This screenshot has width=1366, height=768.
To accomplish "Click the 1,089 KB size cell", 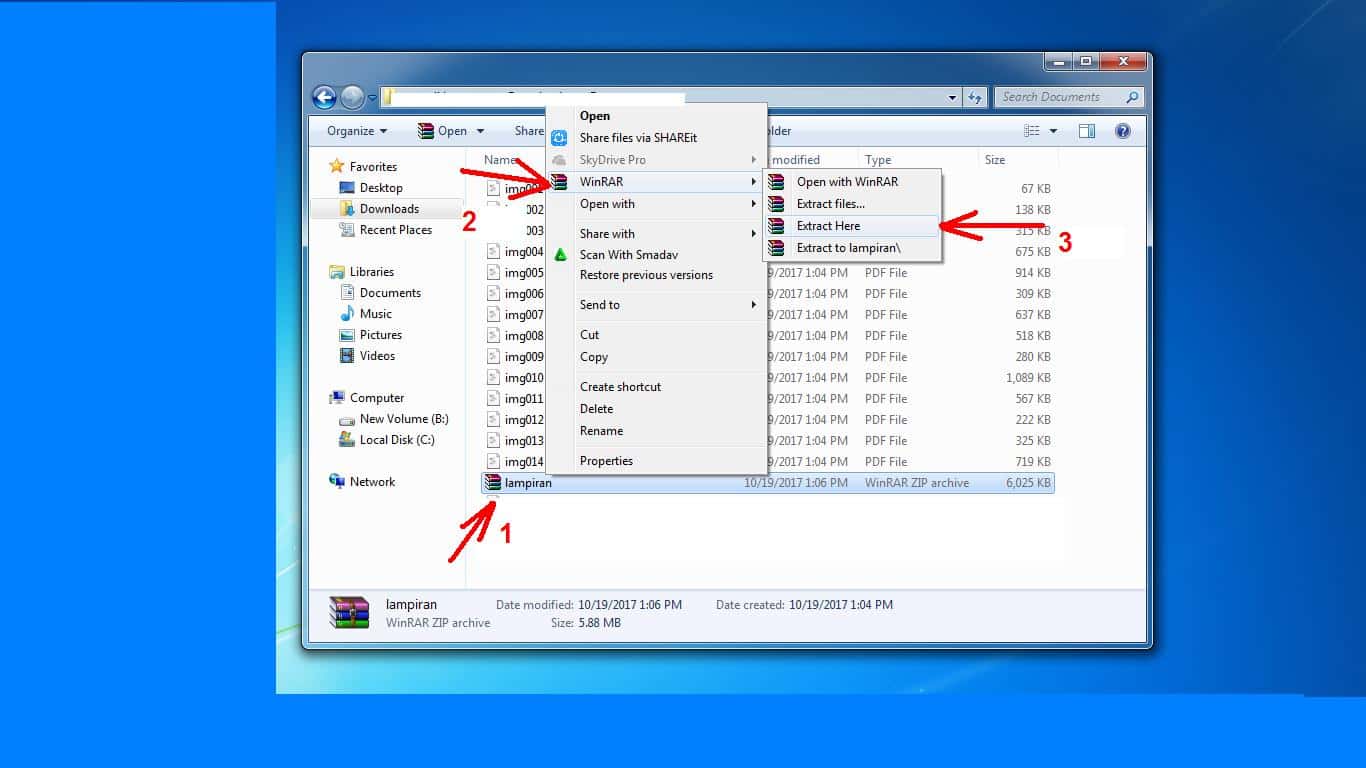I will tap(1028, 378).
